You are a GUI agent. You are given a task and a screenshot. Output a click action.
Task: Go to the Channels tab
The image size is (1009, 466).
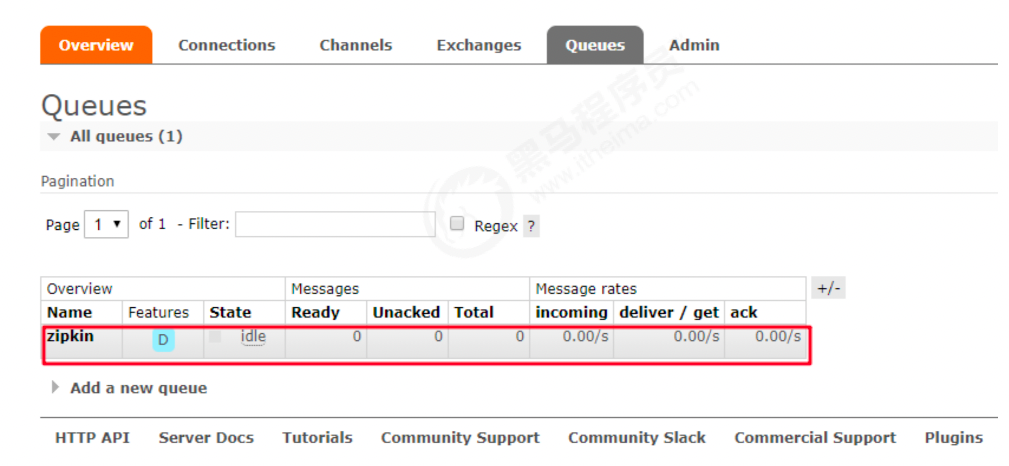click(x=356, y=45)
